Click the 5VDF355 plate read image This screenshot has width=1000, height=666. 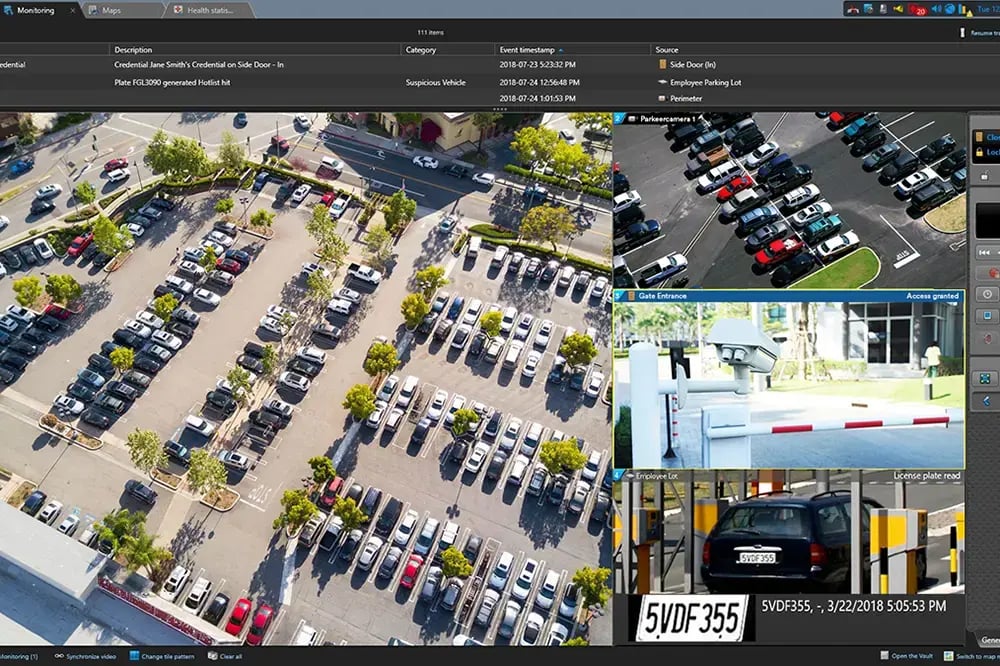693,618
